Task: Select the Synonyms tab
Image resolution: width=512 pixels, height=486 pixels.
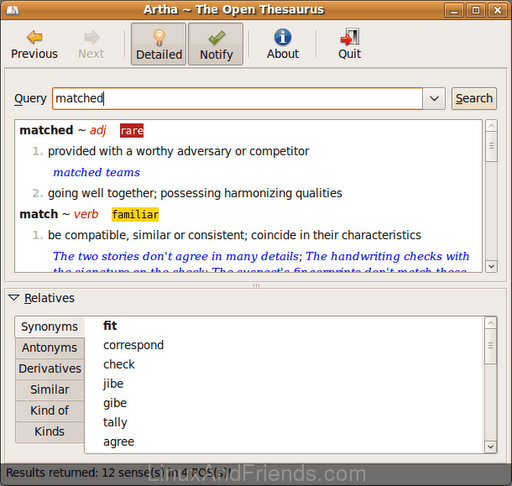Action: coord(49,327)
